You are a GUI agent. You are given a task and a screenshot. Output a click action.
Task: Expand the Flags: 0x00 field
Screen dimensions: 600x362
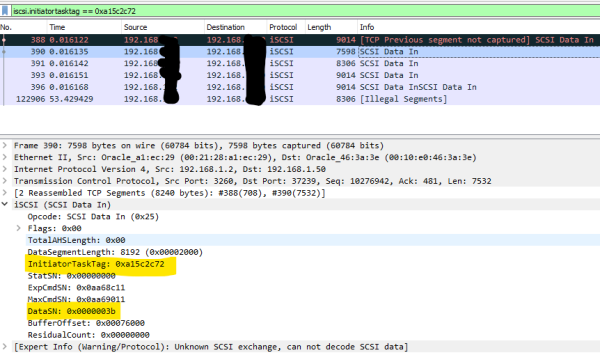(x=18, y=228)
